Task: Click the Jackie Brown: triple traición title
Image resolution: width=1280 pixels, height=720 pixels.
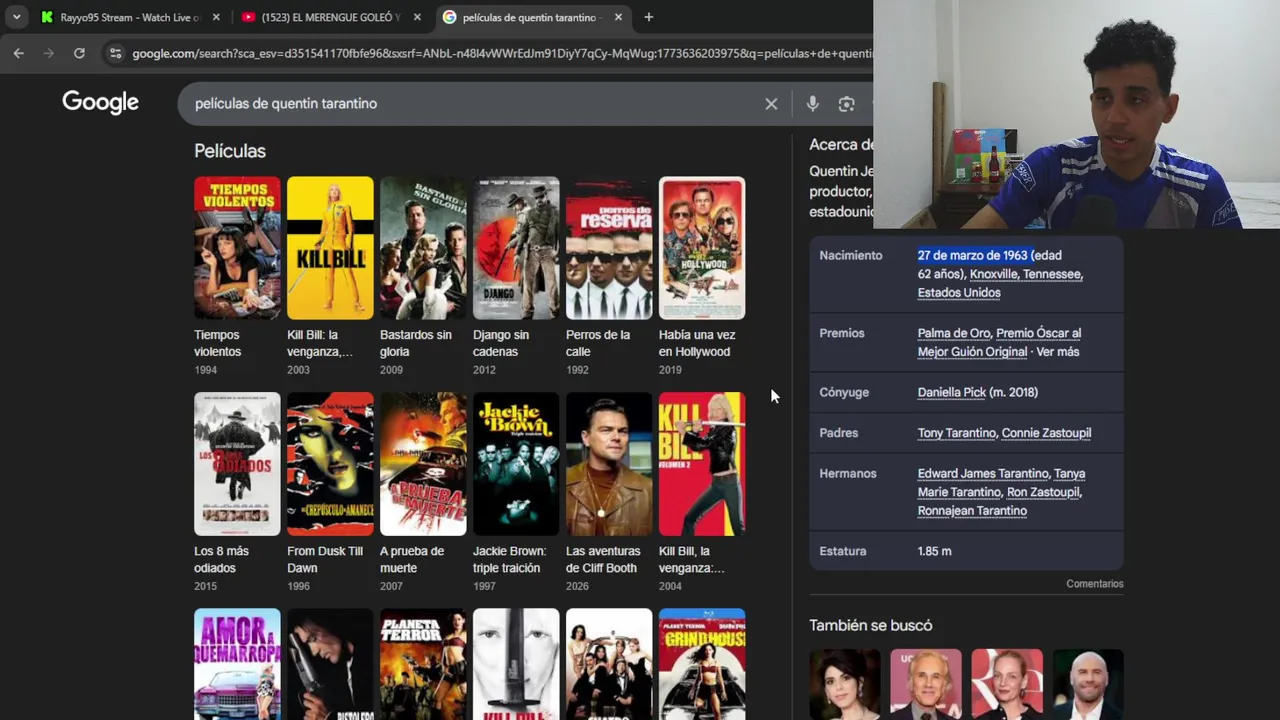Action: [x=510, y=559]
